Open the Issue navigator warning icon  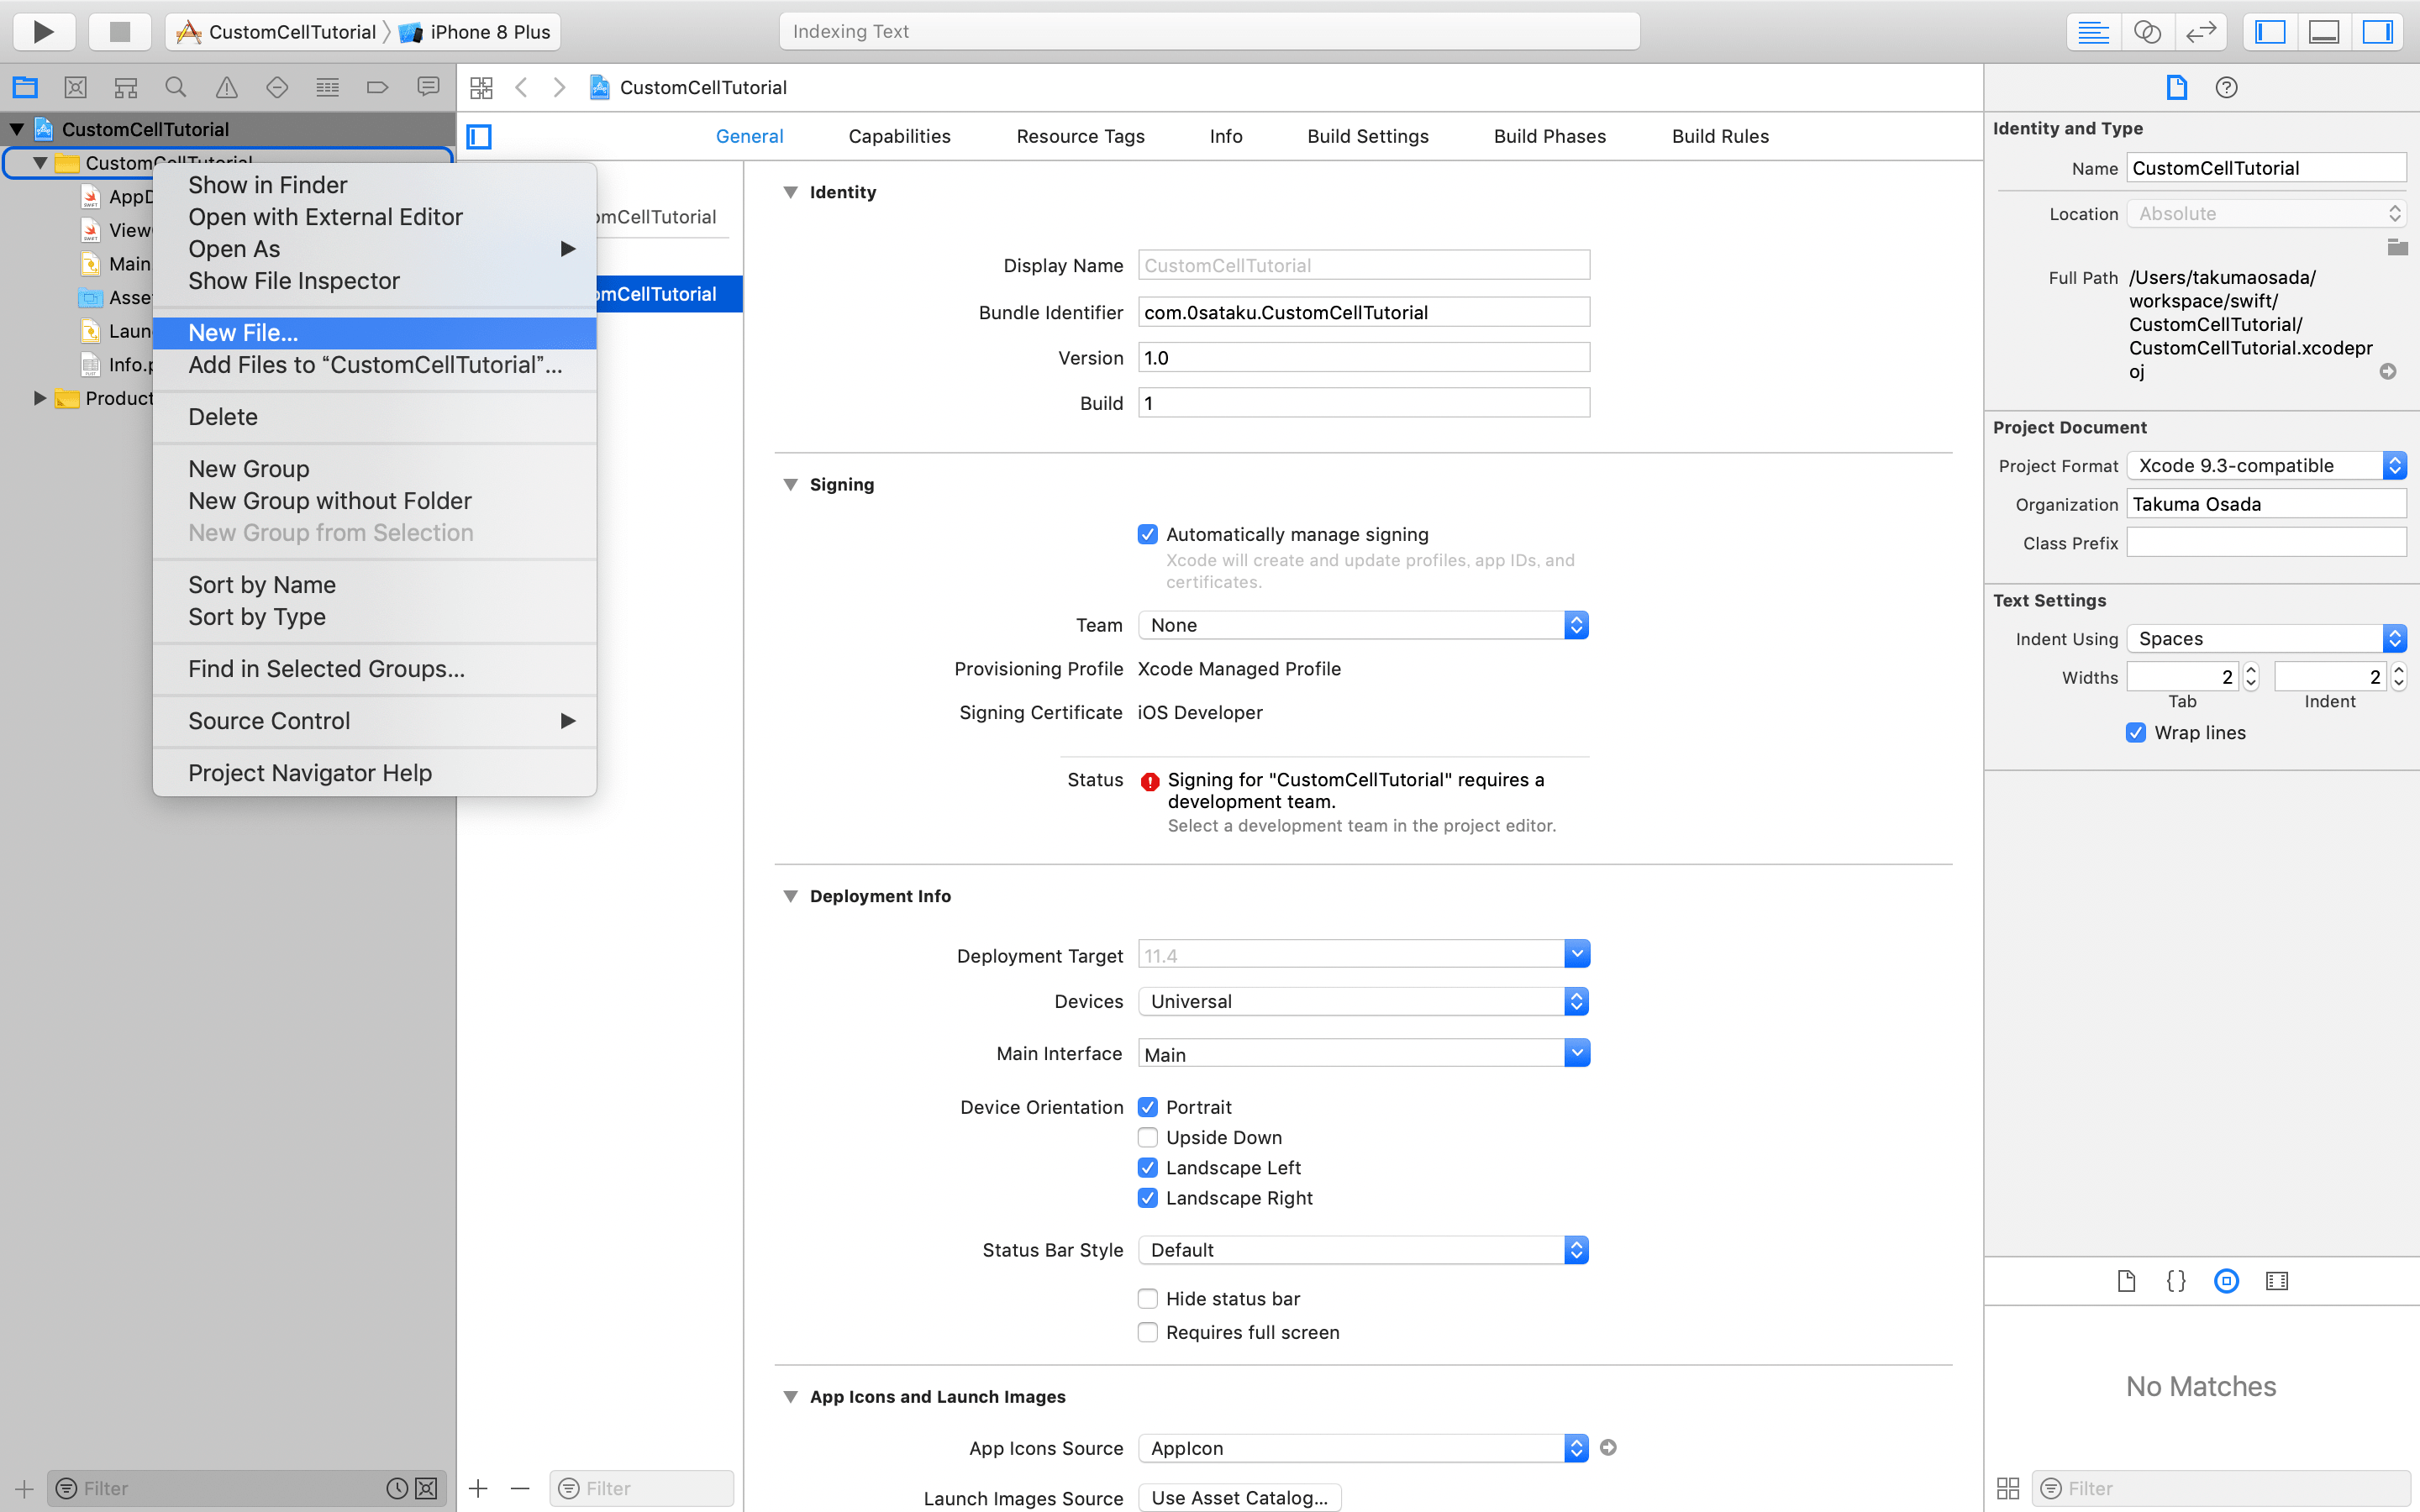point(227,88)
